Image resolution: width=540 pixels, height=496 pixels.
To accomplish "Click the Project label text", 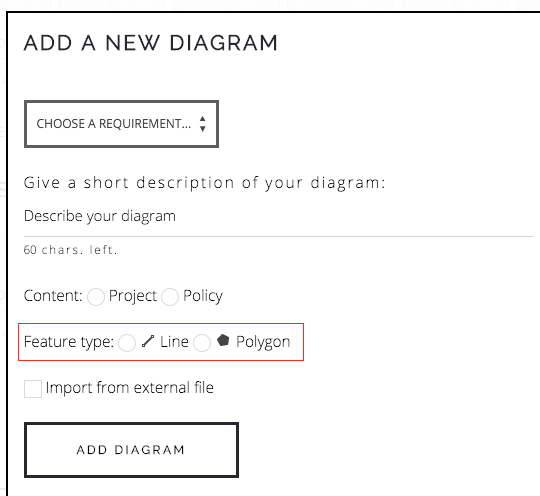I will 133,296.
